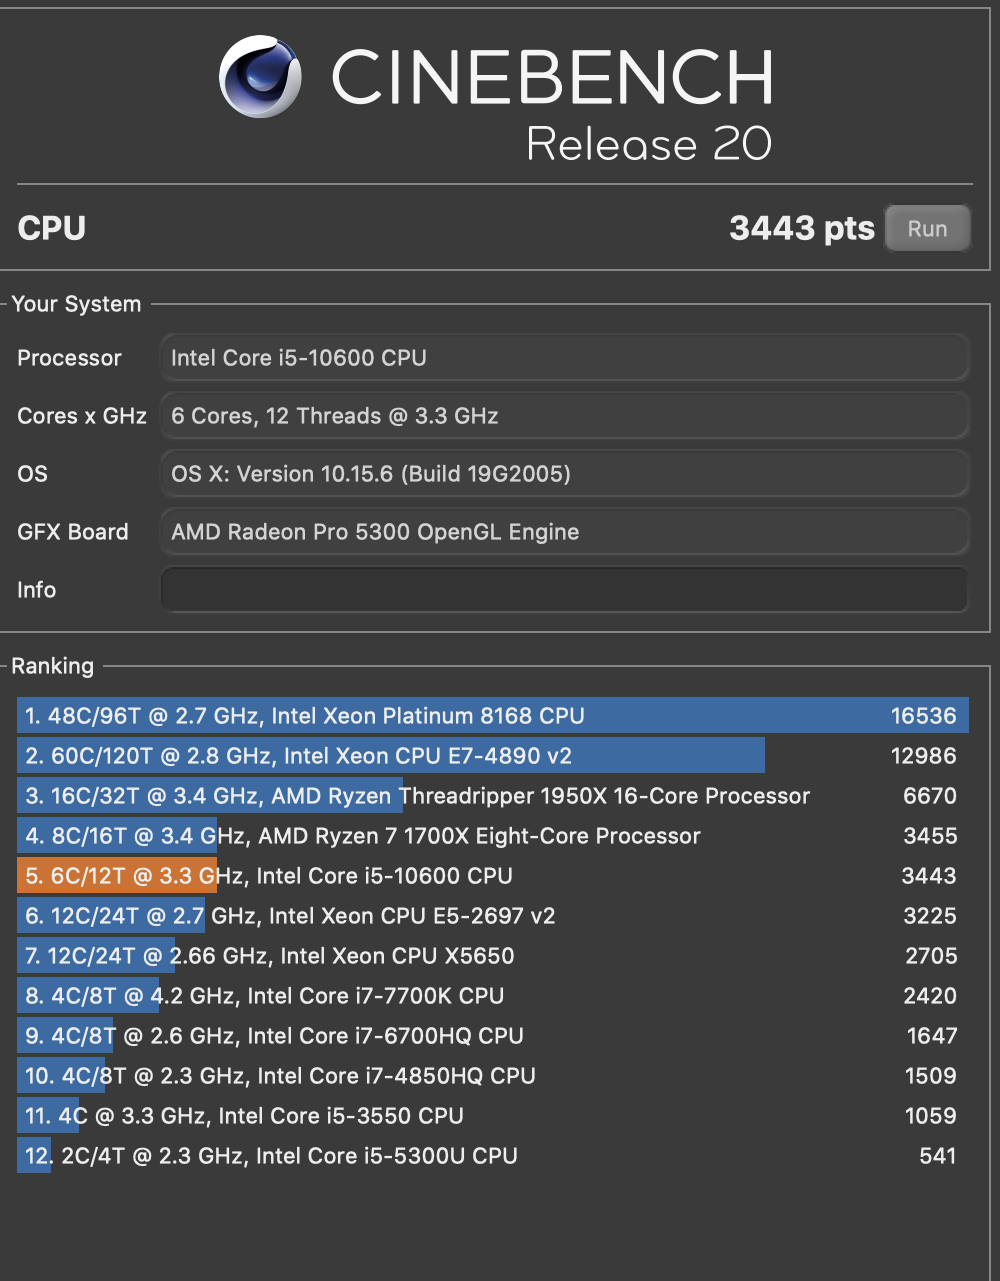The width and height of the screenshot is (1000, 1281).
Task: Click the GFX Board field
Action: [x=564, y=532]
